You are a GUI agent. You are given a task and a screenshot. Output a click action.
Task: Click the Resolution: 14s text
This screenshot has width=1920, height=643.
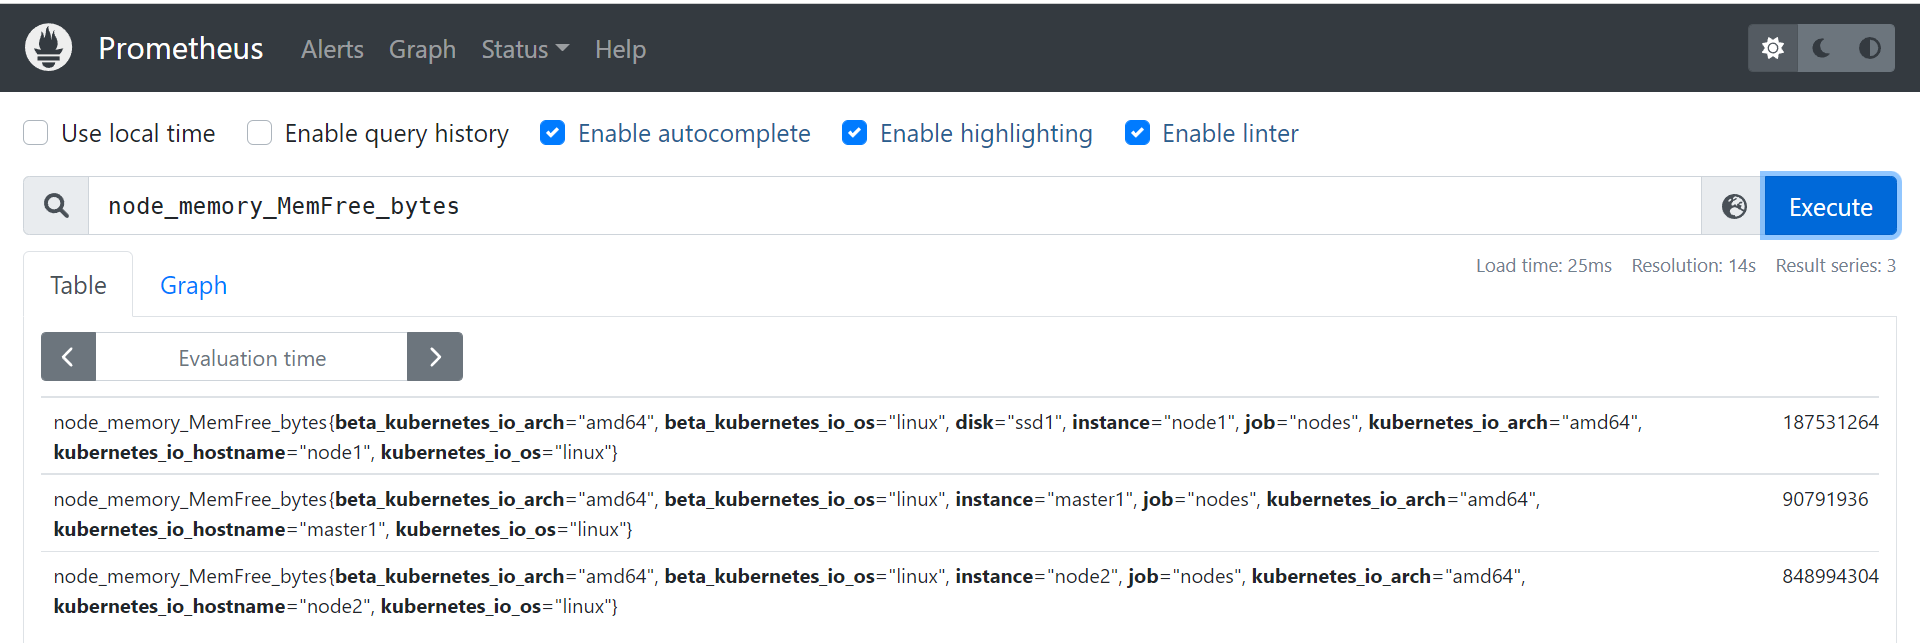1693,265
